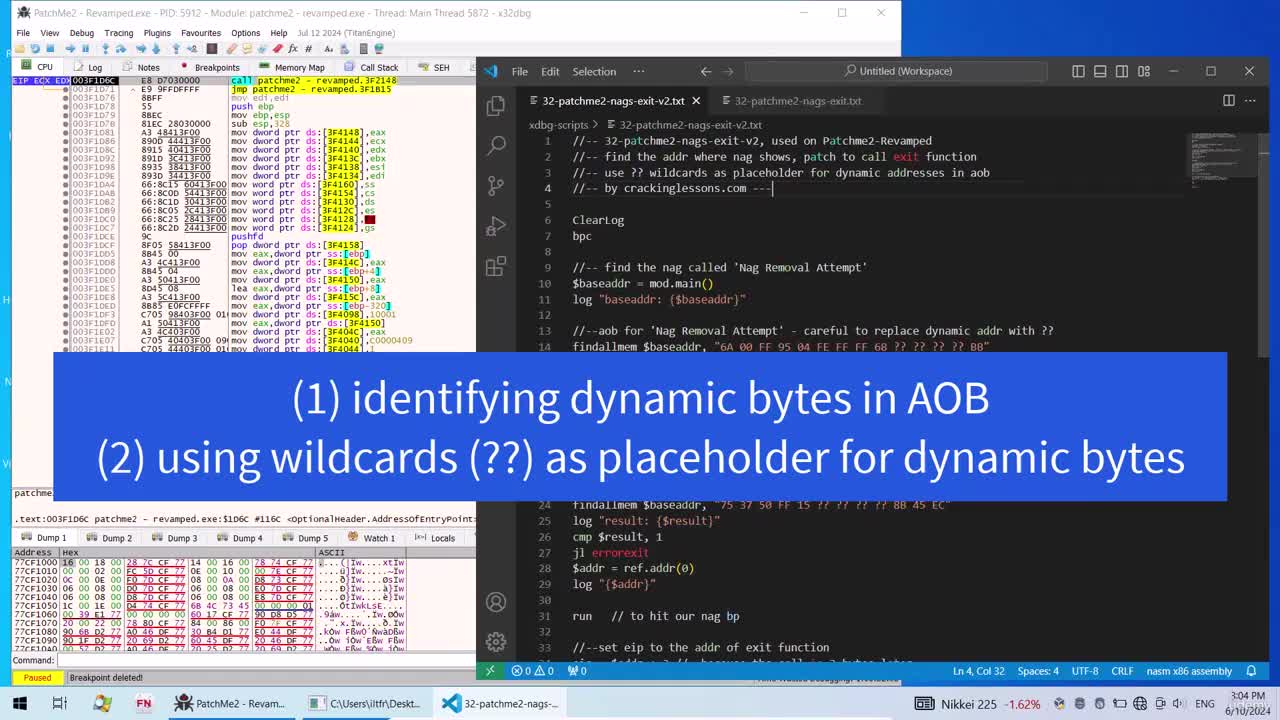Switch to x32dbg Memory Map tab
Screen dimensions: 1280x720
point(291,67)
